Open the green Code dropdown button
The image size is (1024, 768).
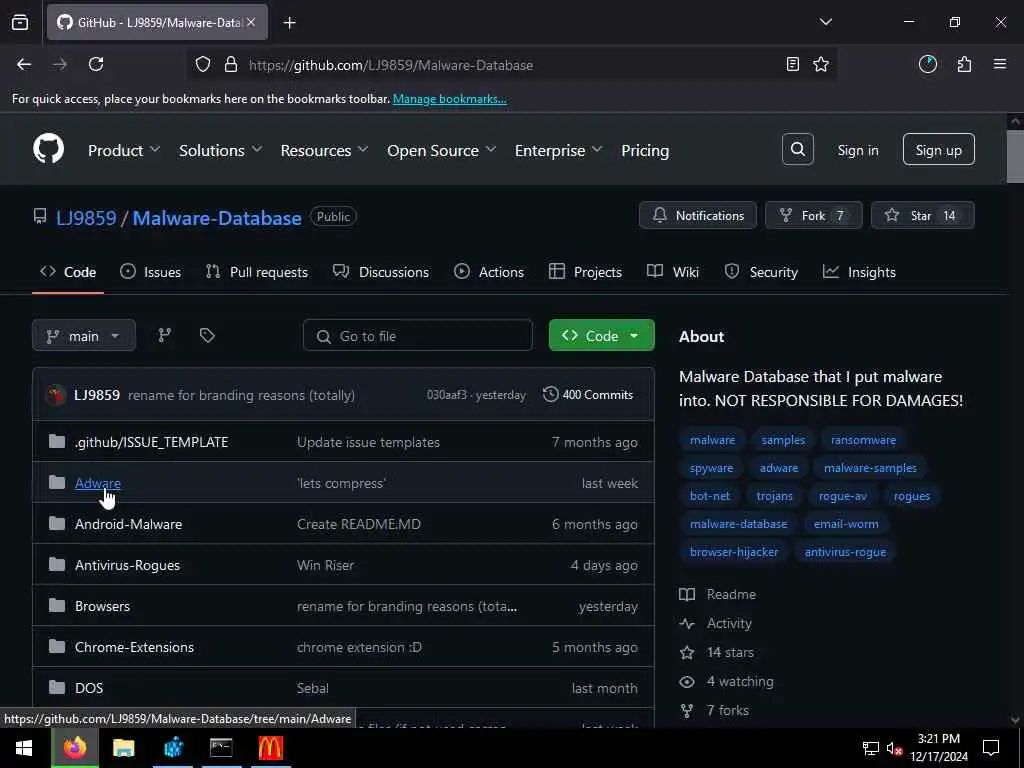coord(601,335)
